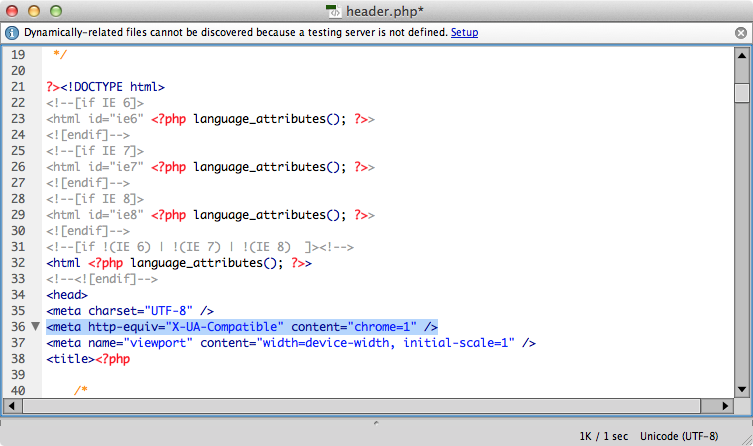Open the Setup link in info bar
This screenshot has height=446, width=753.
pyautogui.click(x=464, y=32)
